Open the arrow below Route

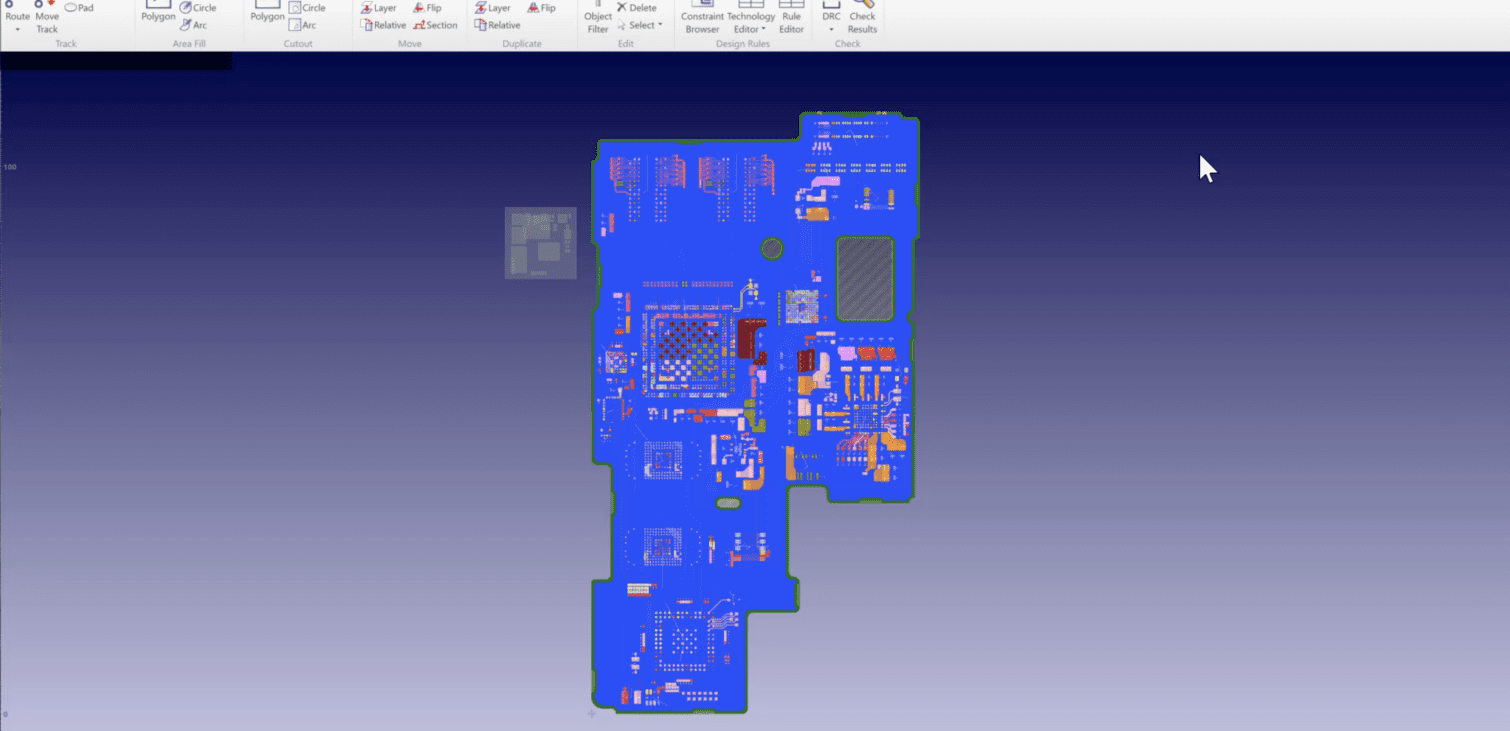tap(18, 29)
